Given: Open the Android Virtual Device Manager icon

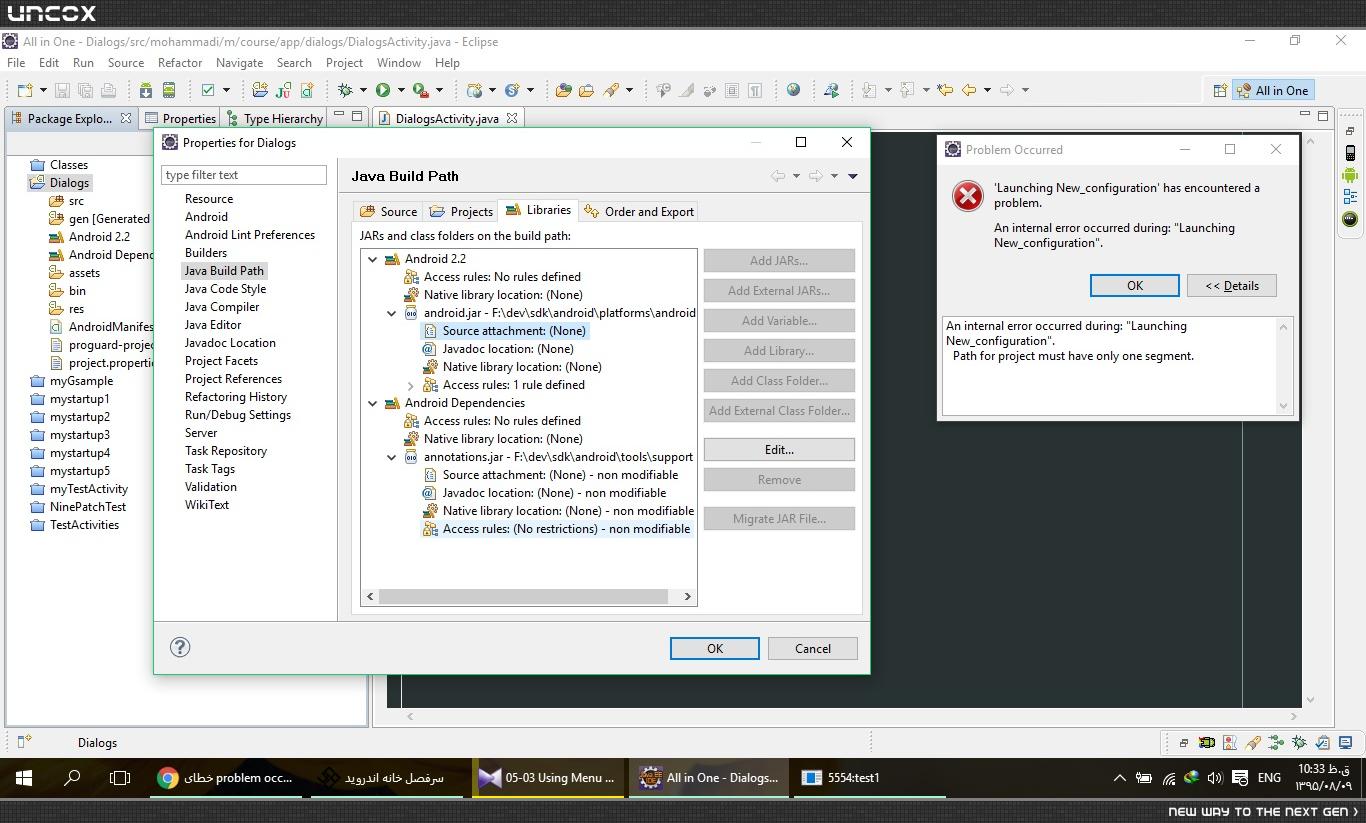Looking at the screenshot, I should click(x=168, y=90).
